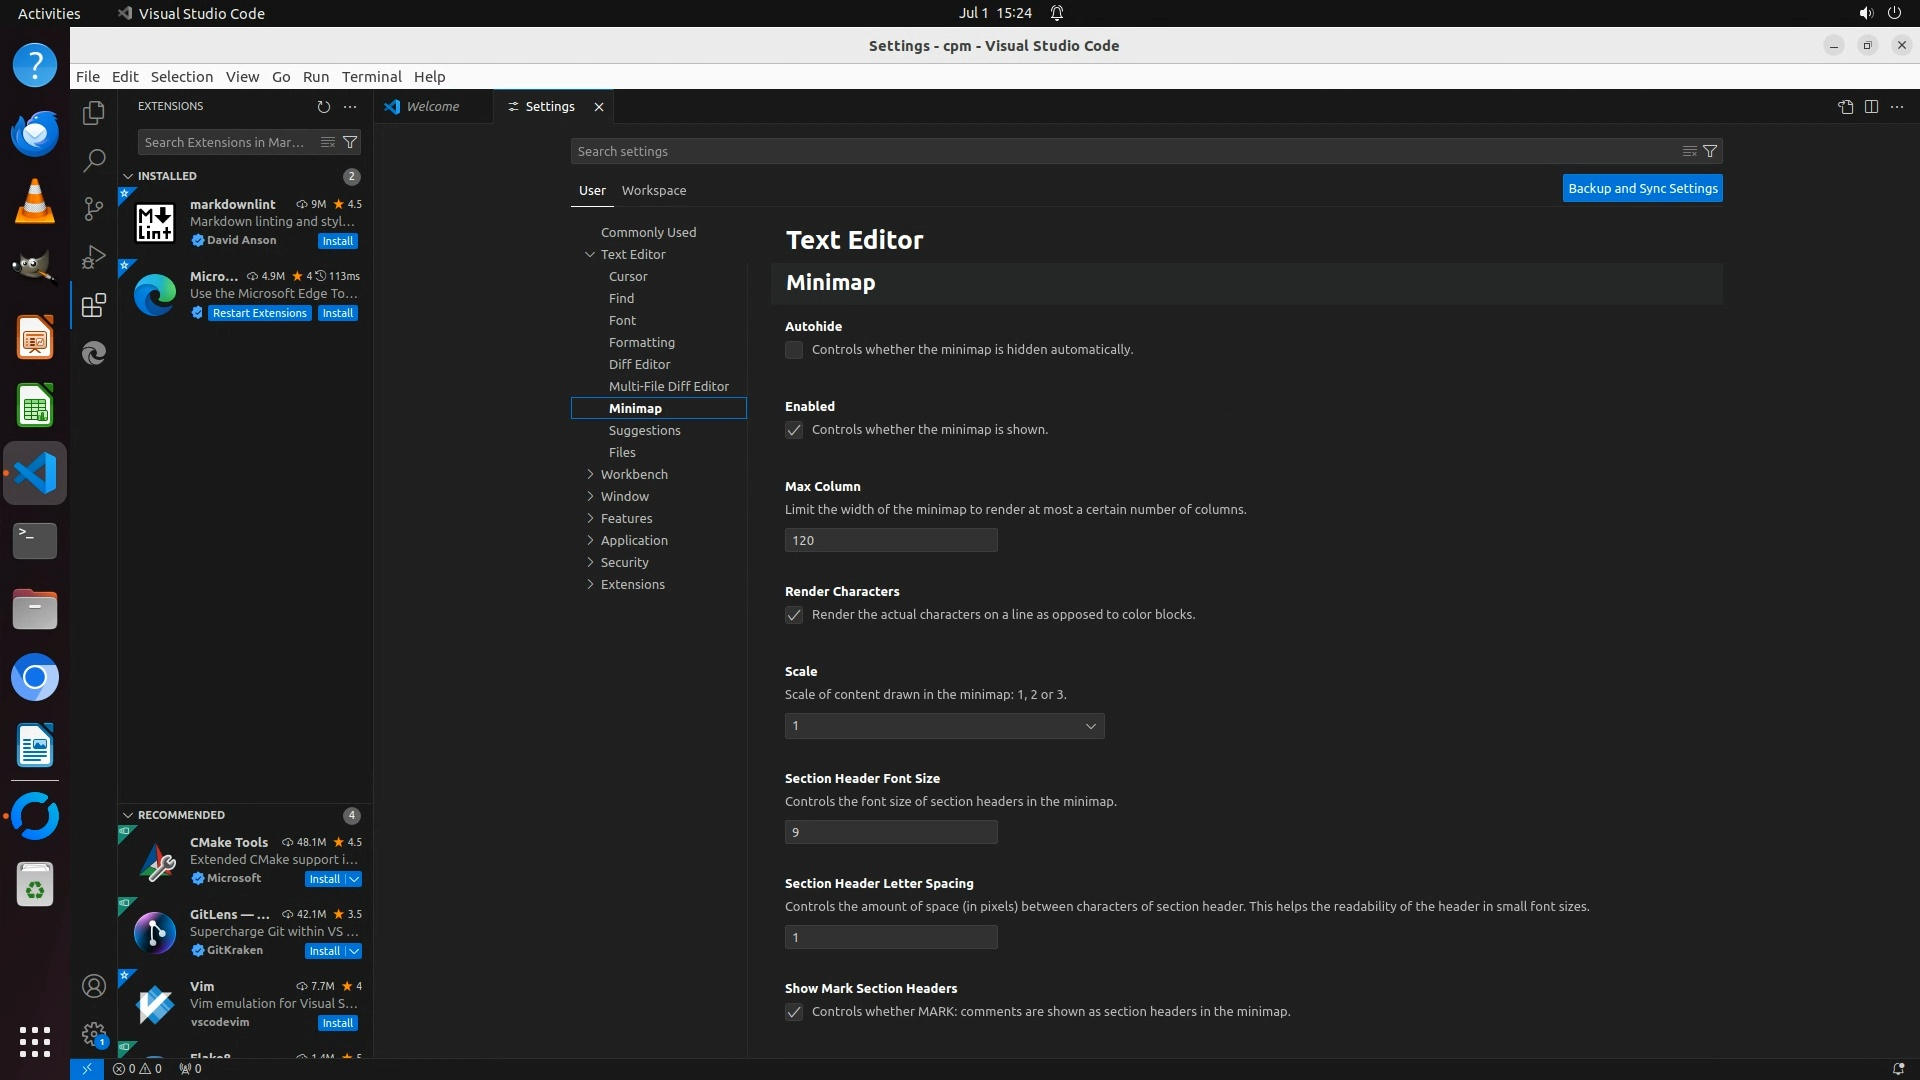Click the Max Column input field
Image resolution: width=1920 pixels, height=1080 pixels.
tap(890, 540)
